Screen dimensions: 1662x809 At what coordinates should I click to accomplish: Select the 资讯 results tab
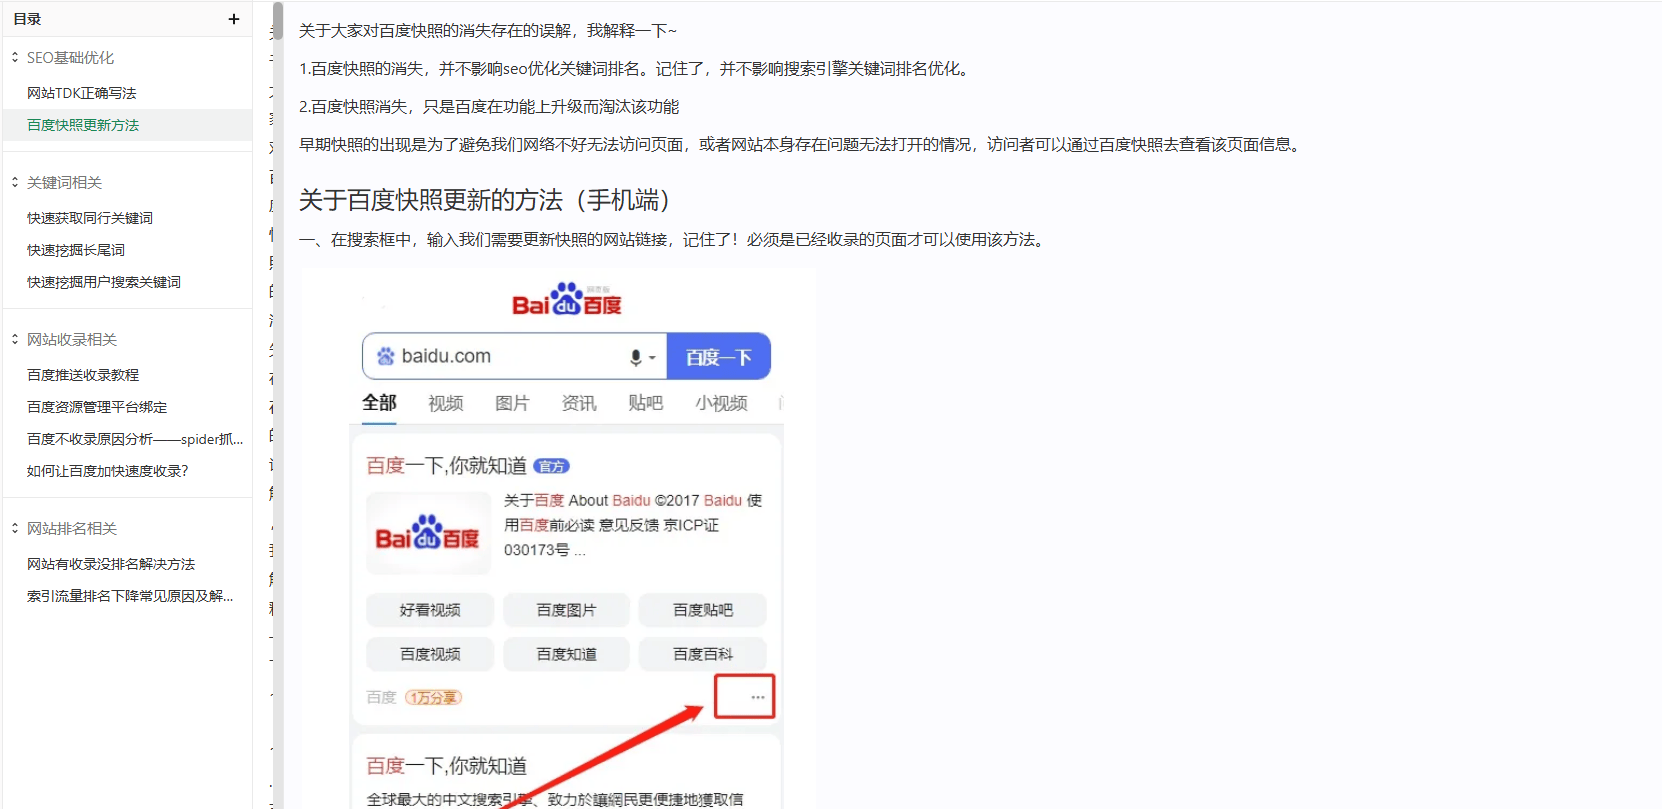579,403
